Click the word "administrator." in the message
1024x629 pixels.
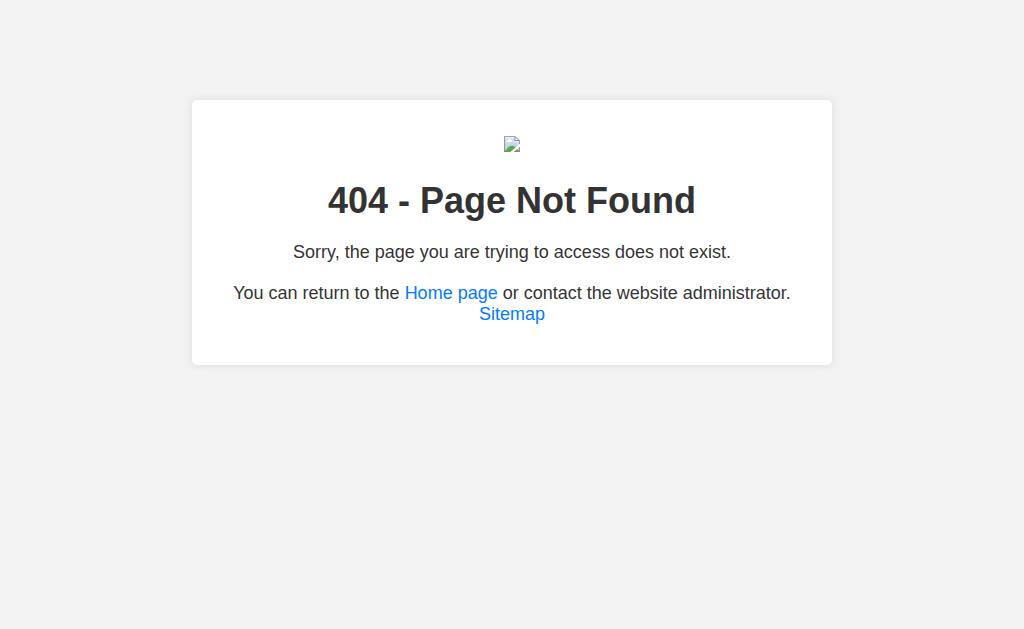point(737,293)
